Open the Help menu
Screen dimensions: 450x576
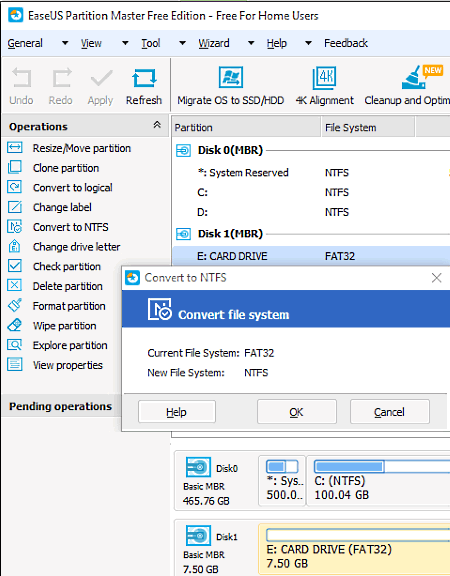(277, 43)
